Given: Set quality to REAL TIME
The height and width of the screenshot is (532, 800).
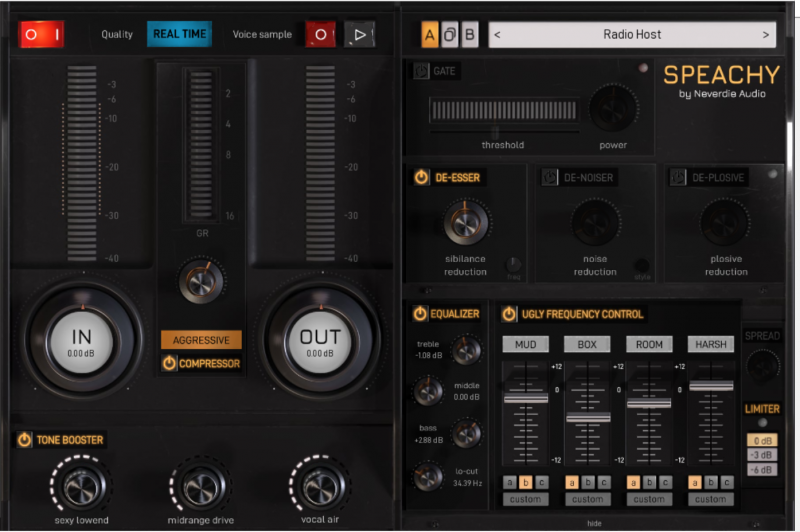Looking at the screenshot, I should click(179, 34).
